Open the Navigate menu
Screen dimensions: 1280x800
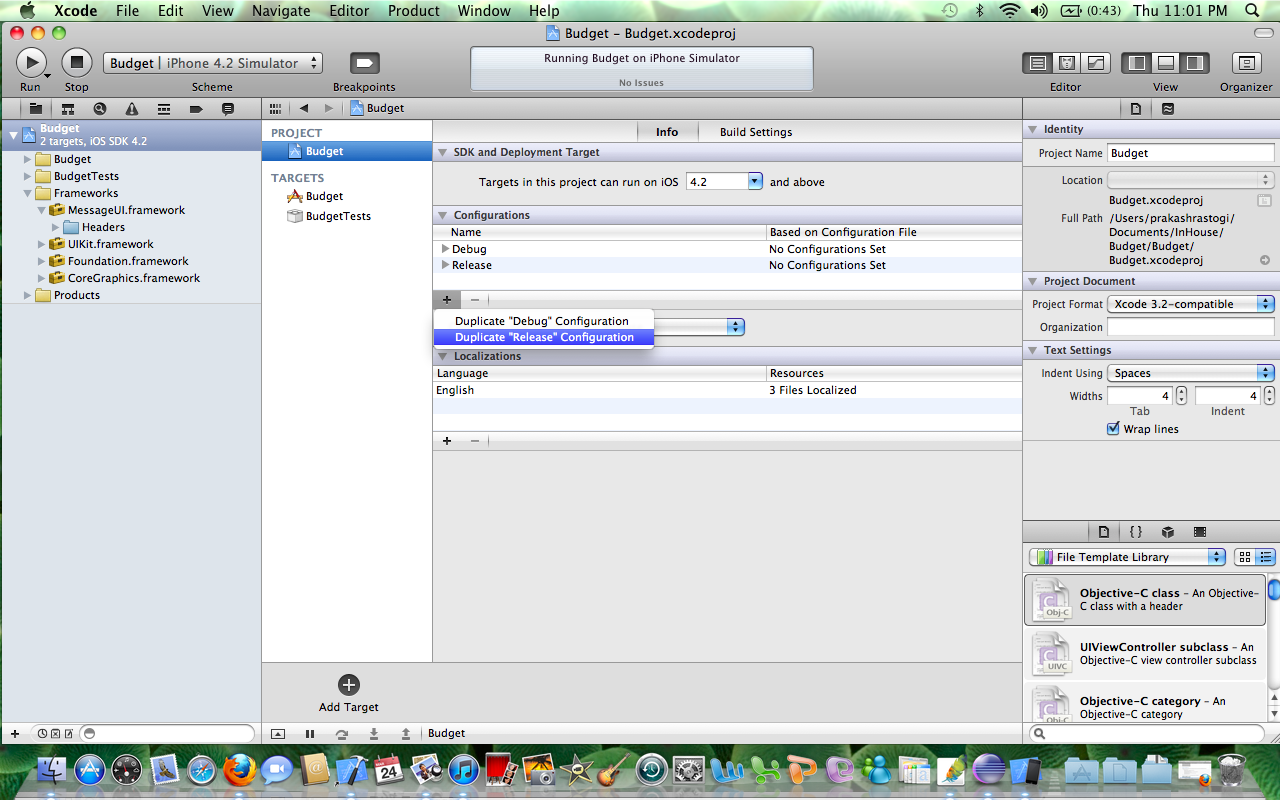pos(281,11)
